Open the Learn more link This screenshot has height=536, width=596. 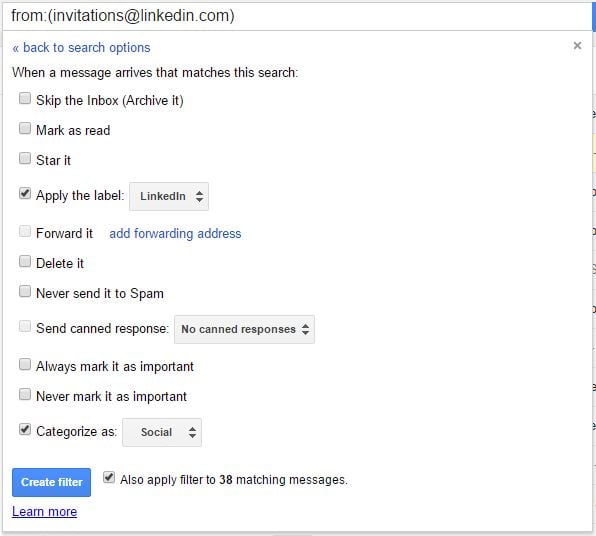[x=44, y=512]
